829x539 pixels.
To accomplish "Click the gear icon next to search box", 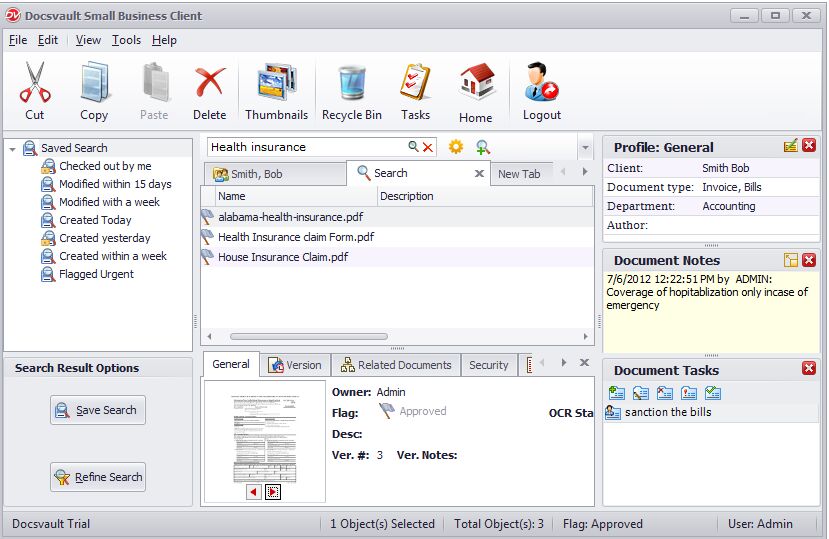I will (x=456, y=147).
